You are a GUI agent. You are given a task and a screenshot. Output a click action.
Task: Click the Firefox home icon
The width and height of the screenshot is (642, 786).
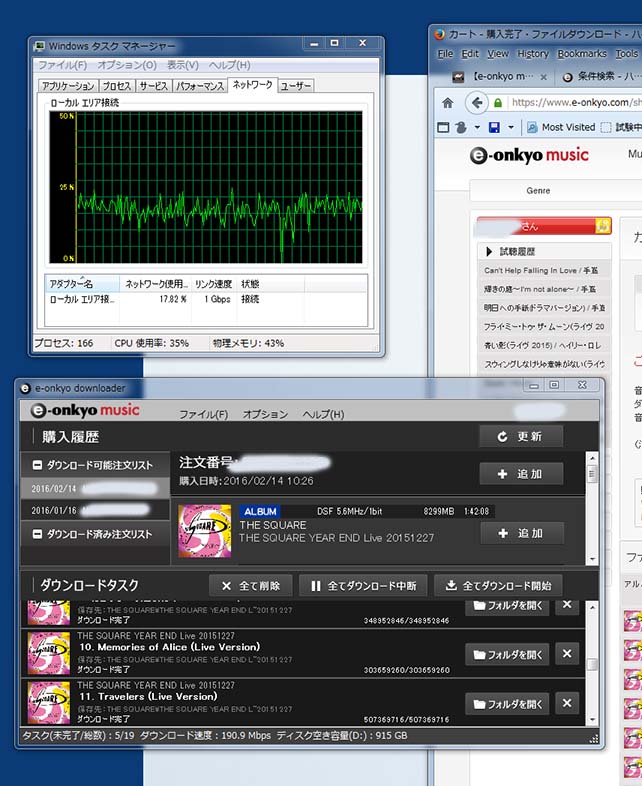[x=448, y=103]
